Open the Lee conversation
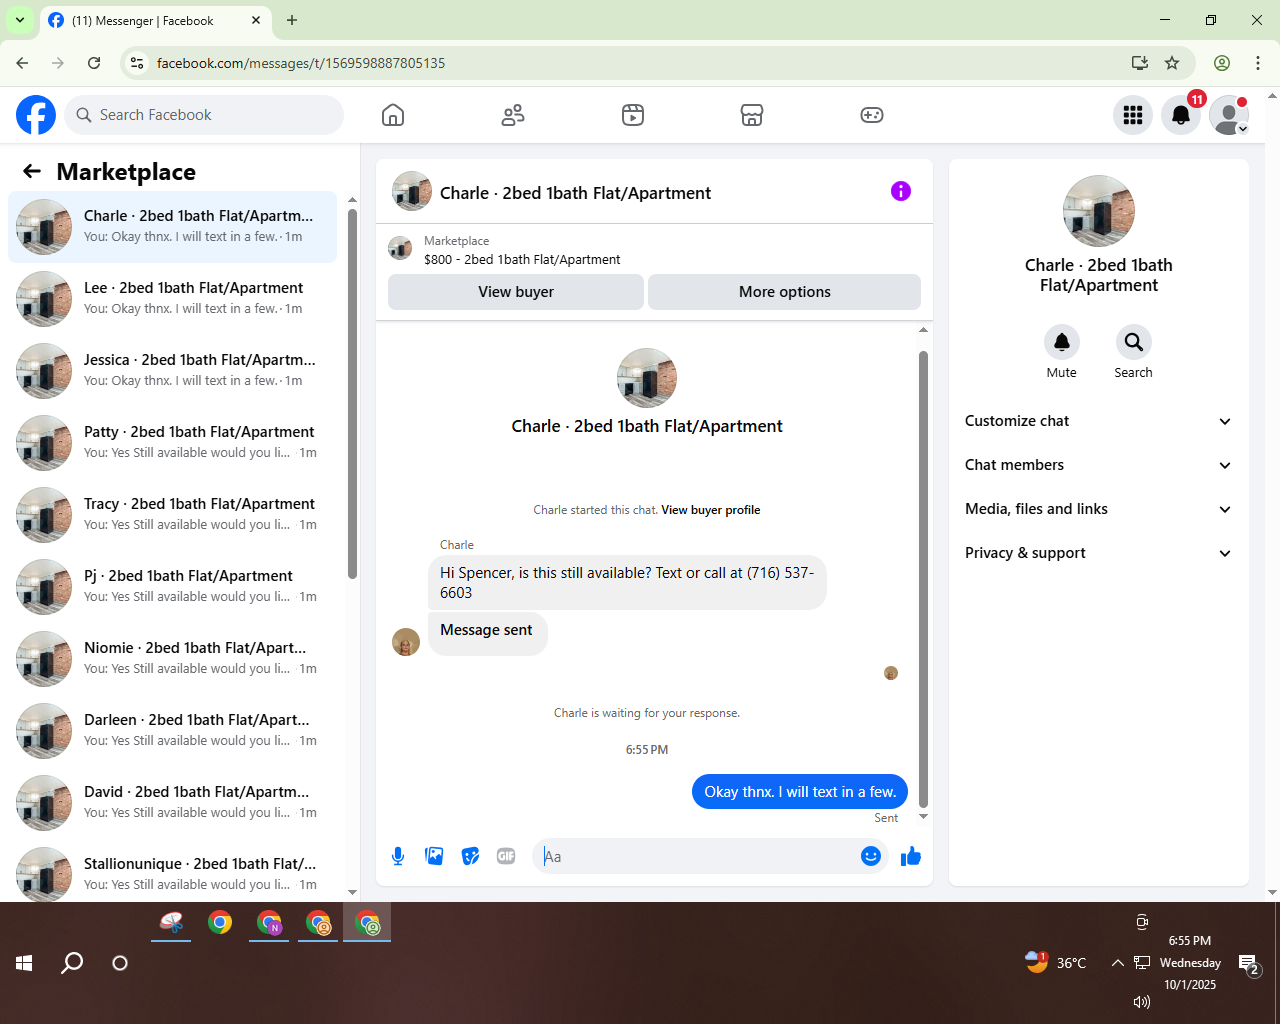 [173, 299]
